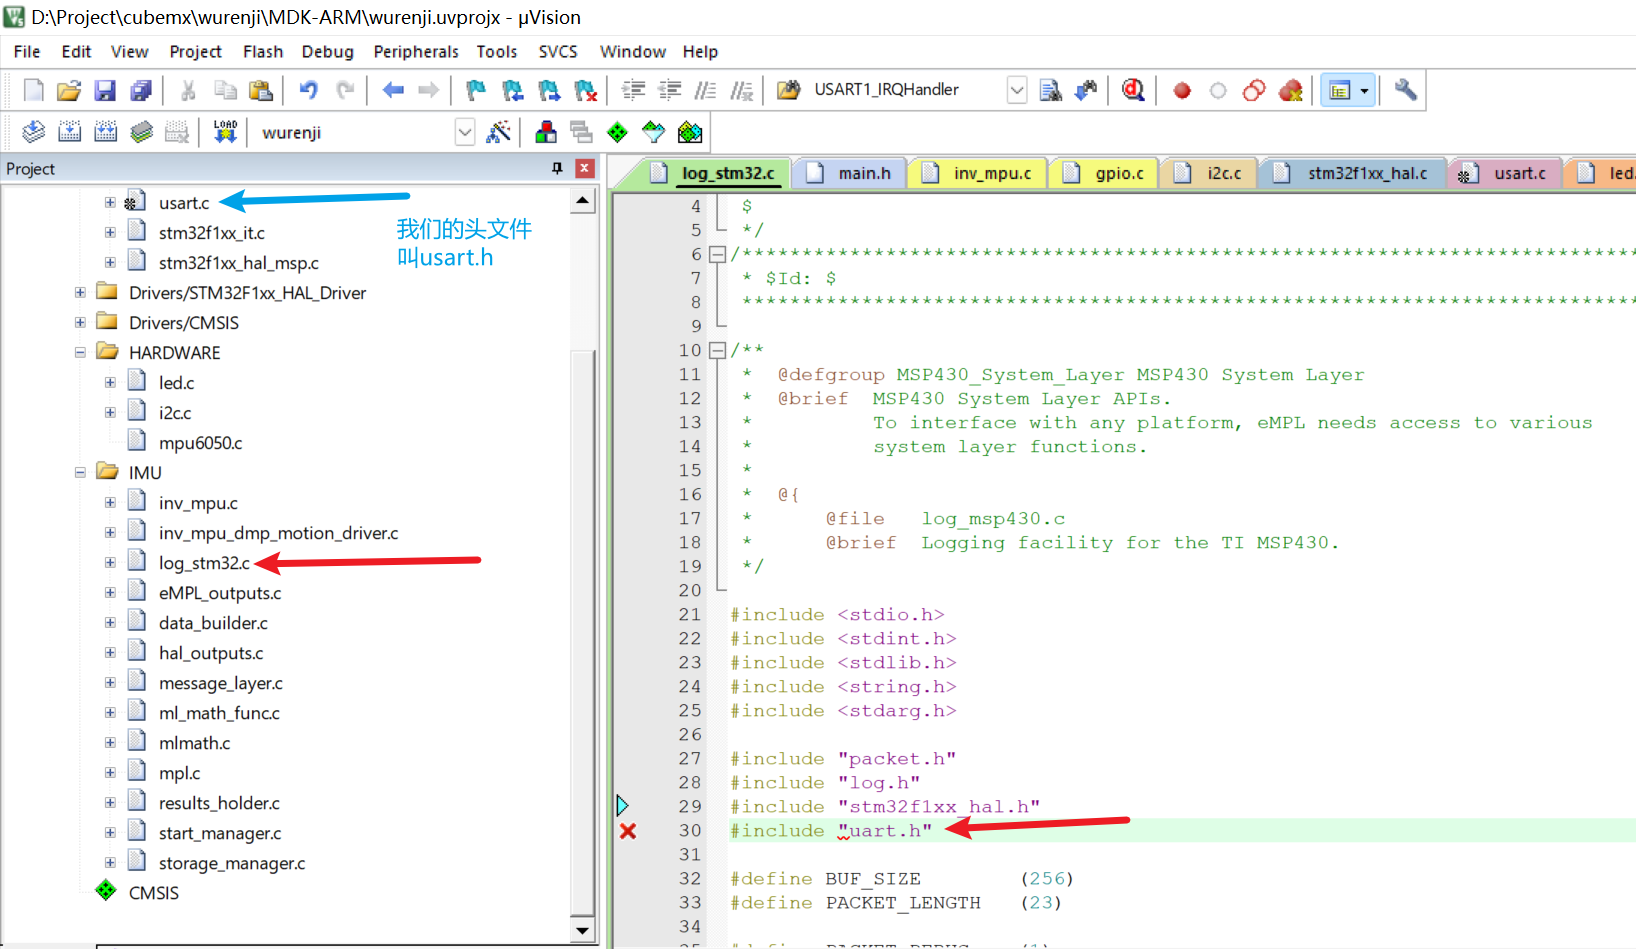Comment out the selected lines
The image size is (1636, 949).
[x=705, y=90]
